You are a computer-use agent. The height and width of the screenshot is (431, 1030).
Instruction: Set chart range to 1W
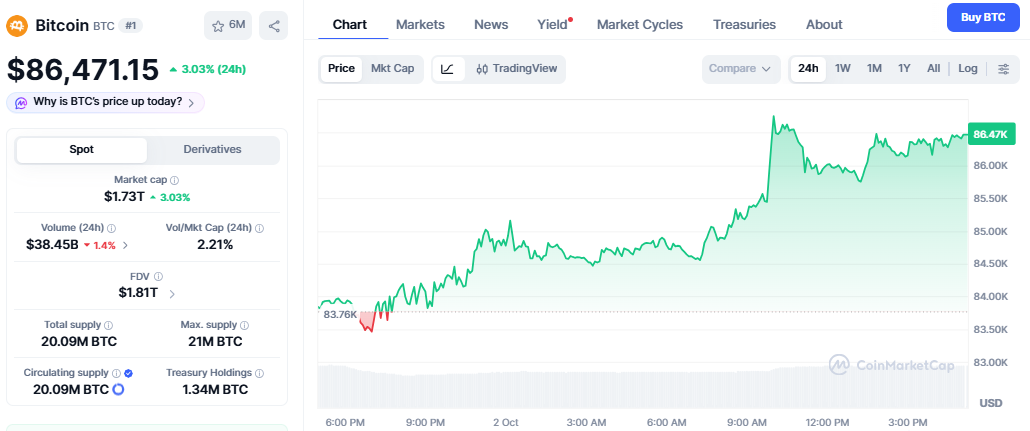843,68
